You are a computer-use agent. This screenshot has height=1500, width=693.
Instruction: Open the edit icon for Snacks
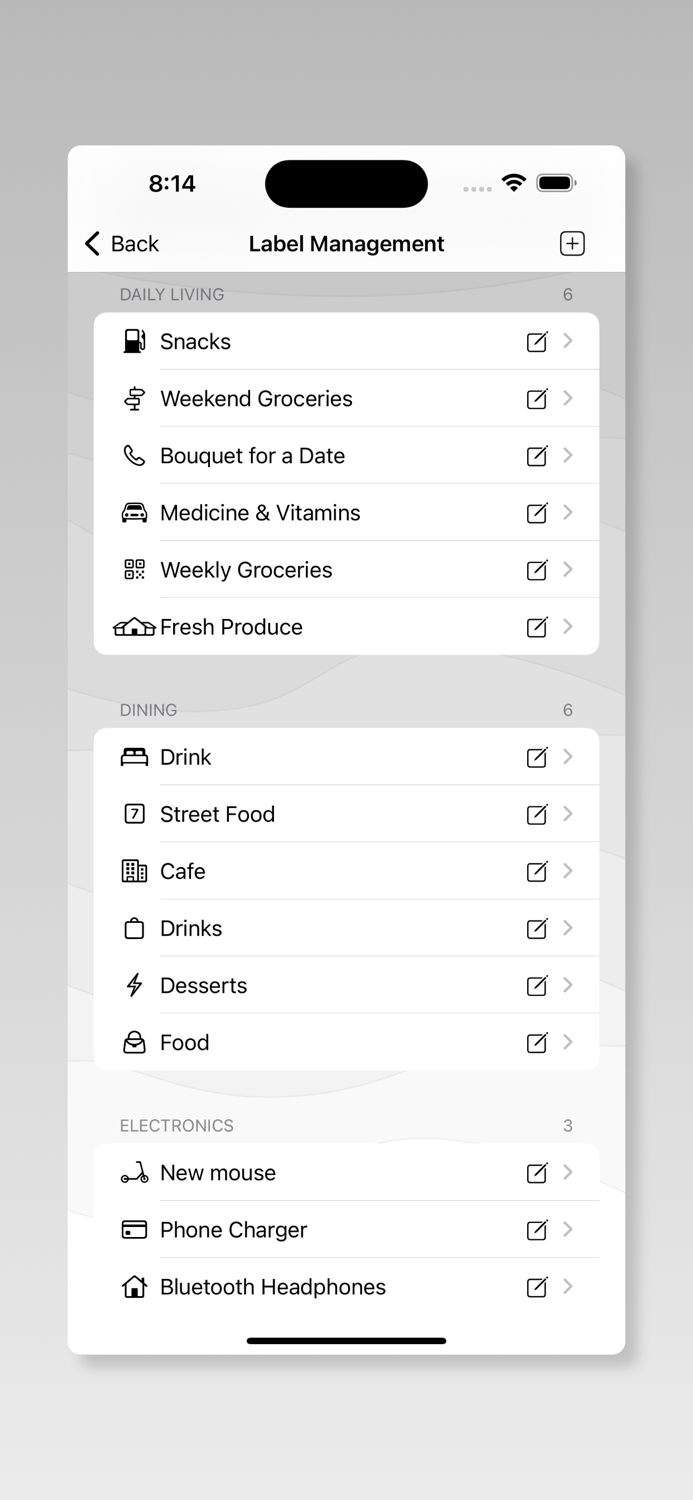point(537,341)
